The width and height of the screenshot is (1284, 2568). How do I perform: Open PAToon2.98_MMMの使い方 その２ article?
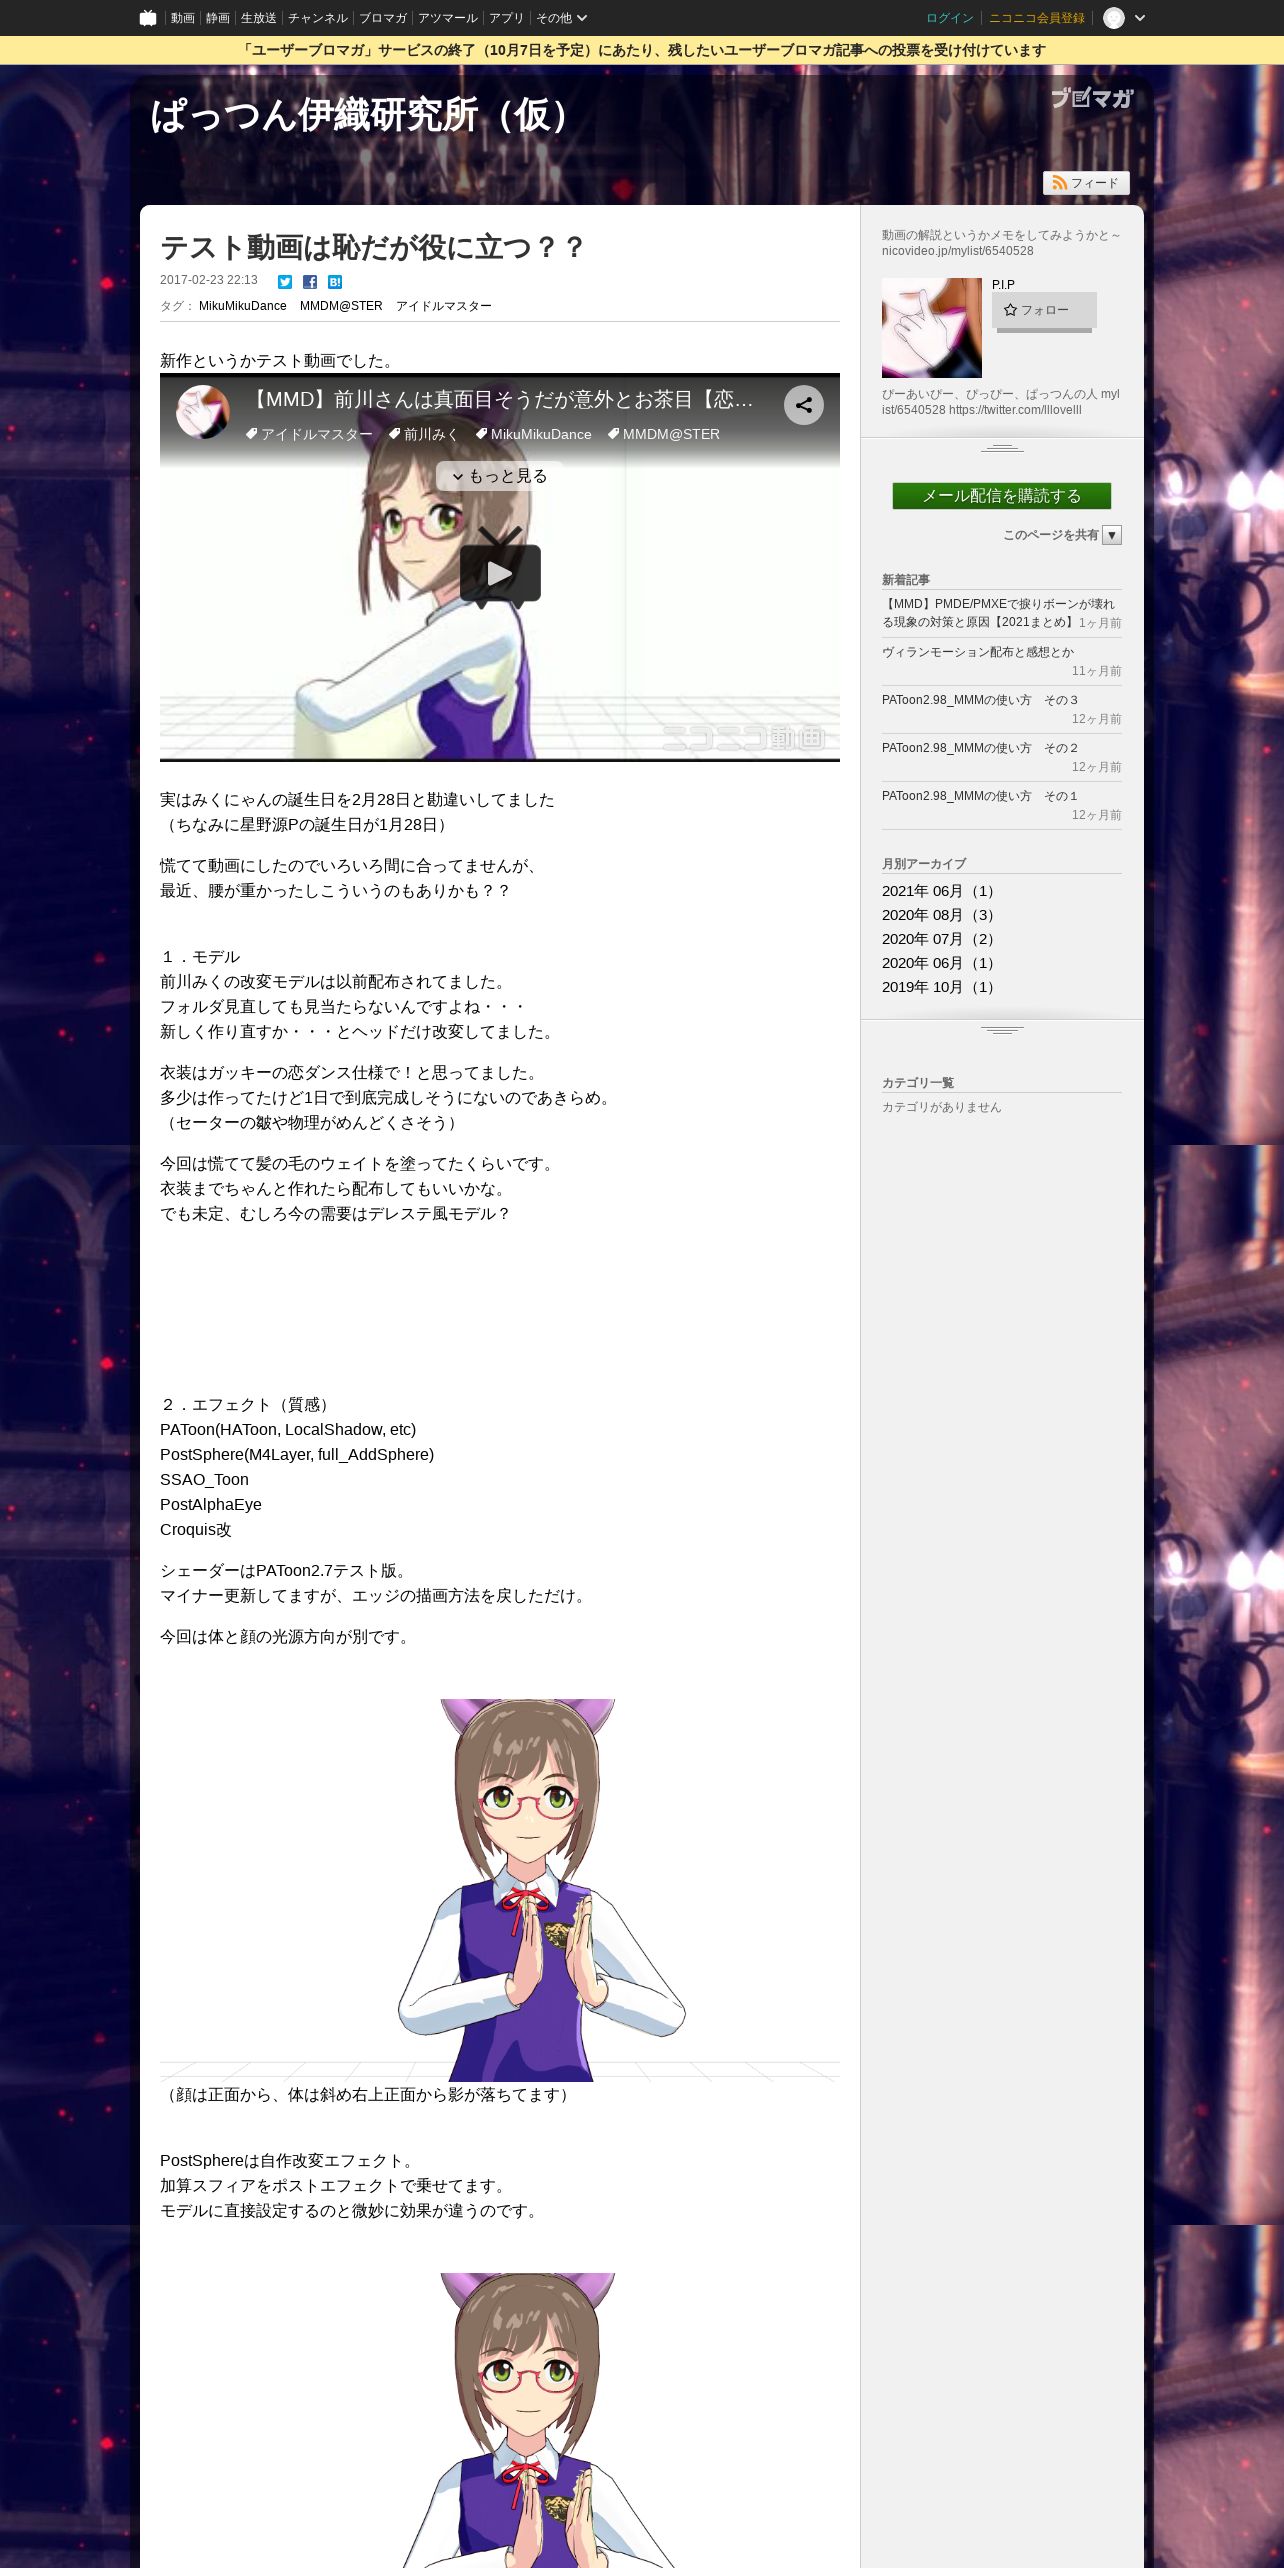[980, 748]
